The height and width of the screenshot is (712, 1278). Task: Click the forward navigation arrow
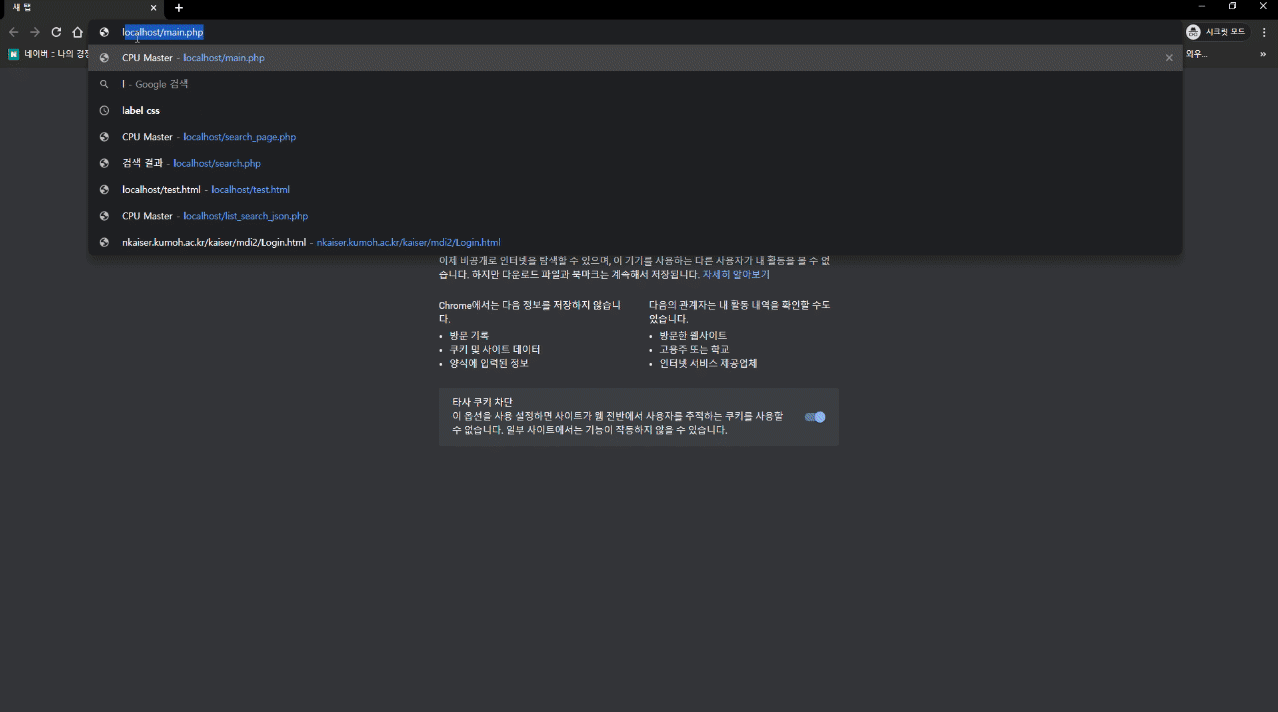click(35, 32)
